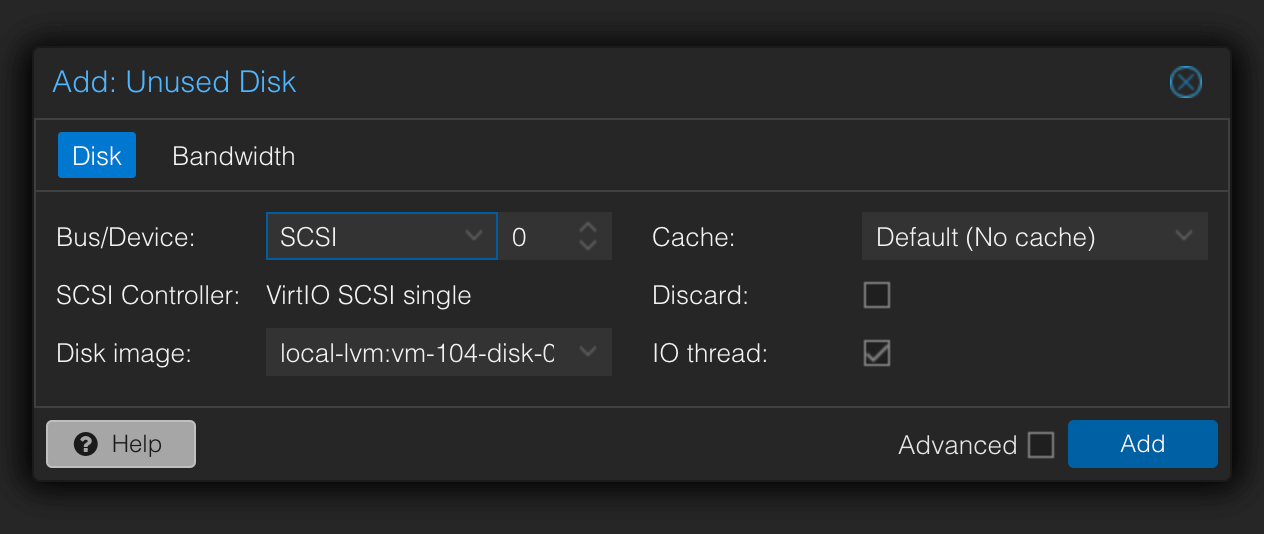Open the Bus/Device SCSI combo box
The height and width of the screenshot is (534, 1264).
[x=370, y=237]
